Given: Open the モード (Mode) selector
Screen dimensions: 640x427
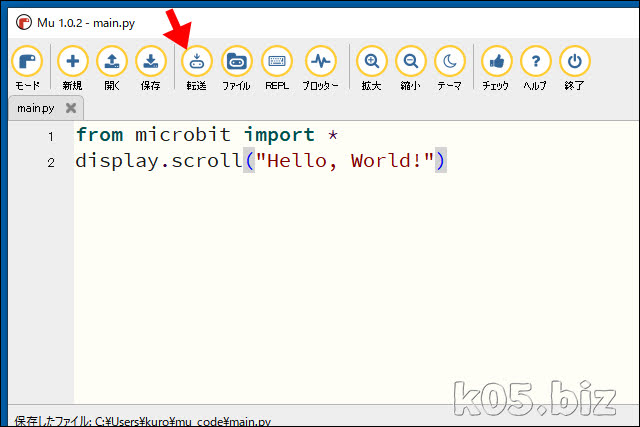Looking at the screenshot, I should (27, 68).
